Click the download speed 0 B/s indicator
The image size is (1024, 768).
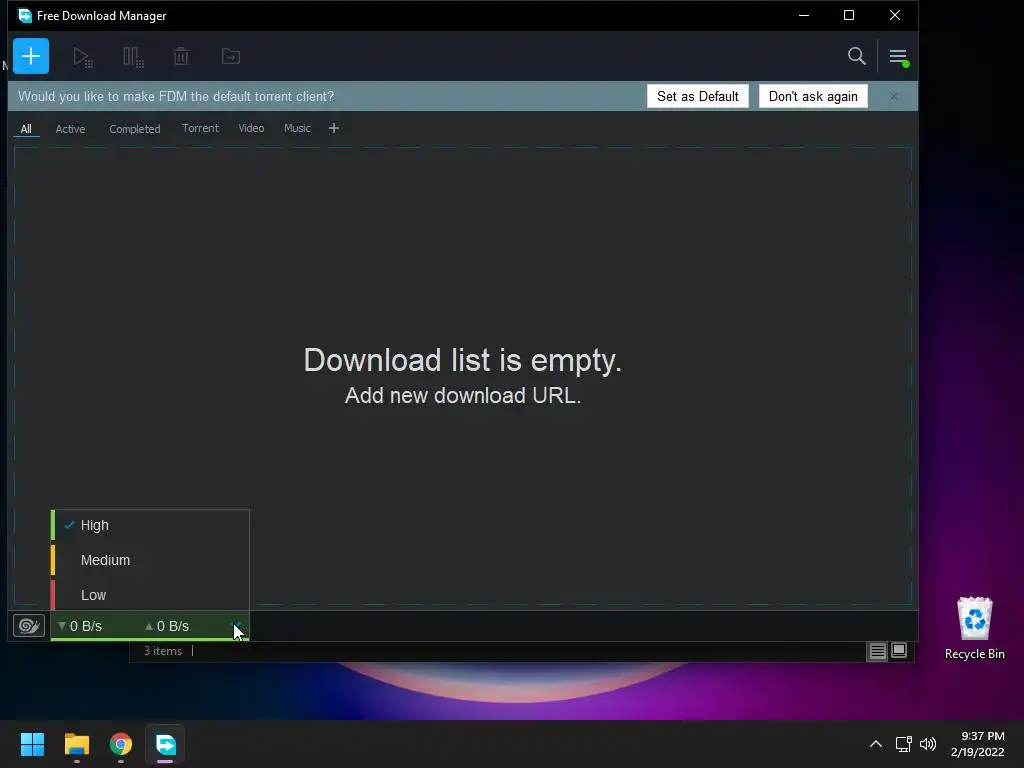point(80,626)
